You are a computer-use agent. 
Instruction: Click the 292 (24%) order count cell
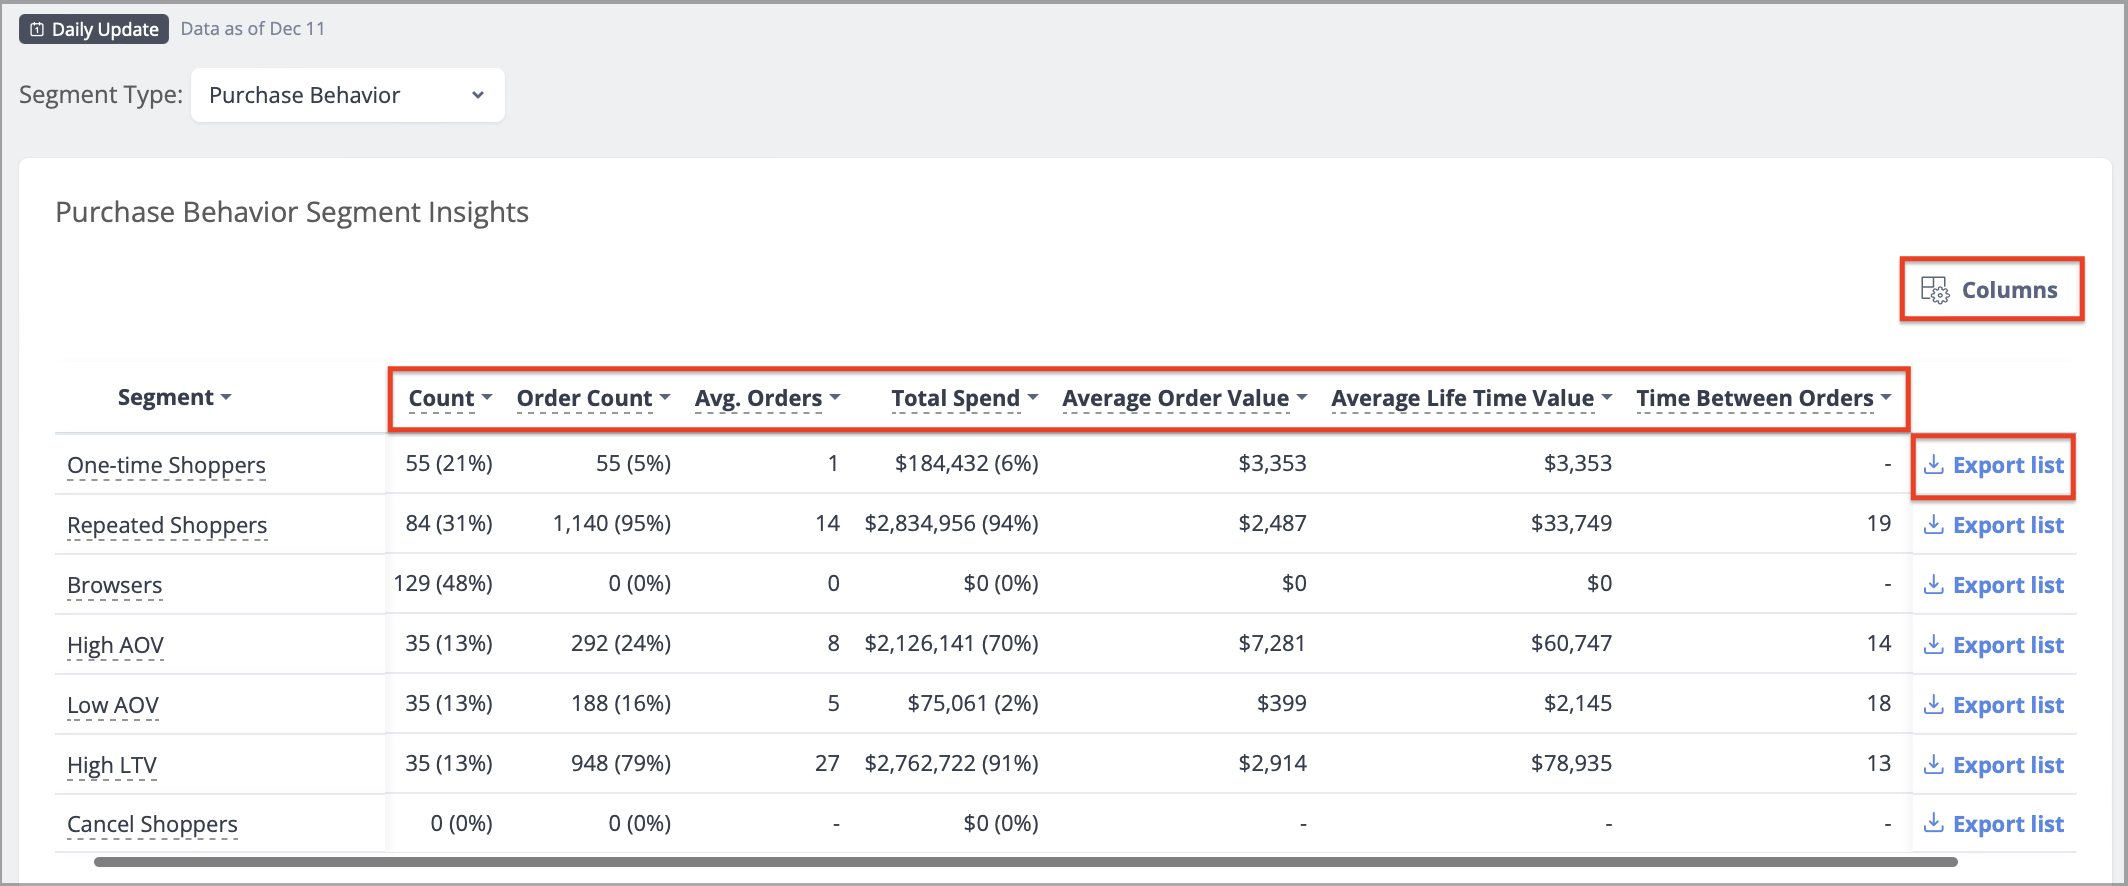[x=621, y=643]
